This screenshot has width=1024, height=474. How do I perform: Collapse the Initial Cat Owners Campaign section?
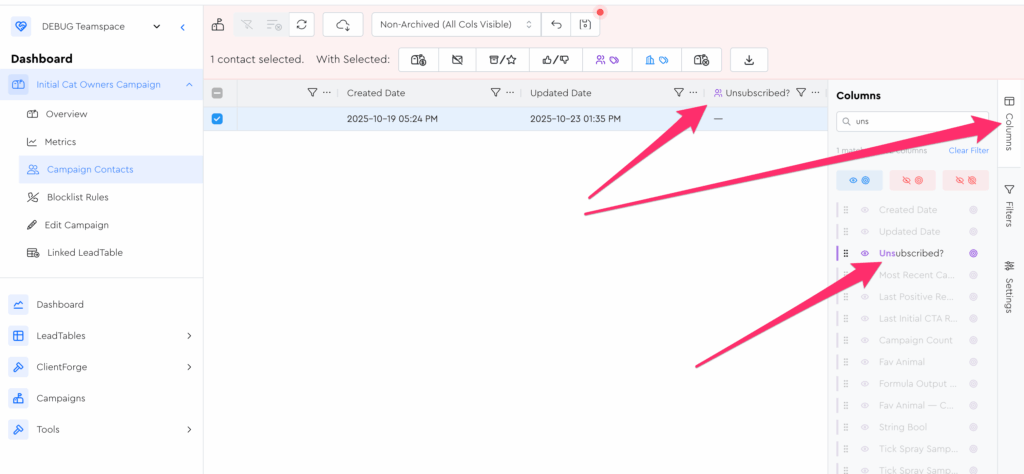[x=189, y=85]
